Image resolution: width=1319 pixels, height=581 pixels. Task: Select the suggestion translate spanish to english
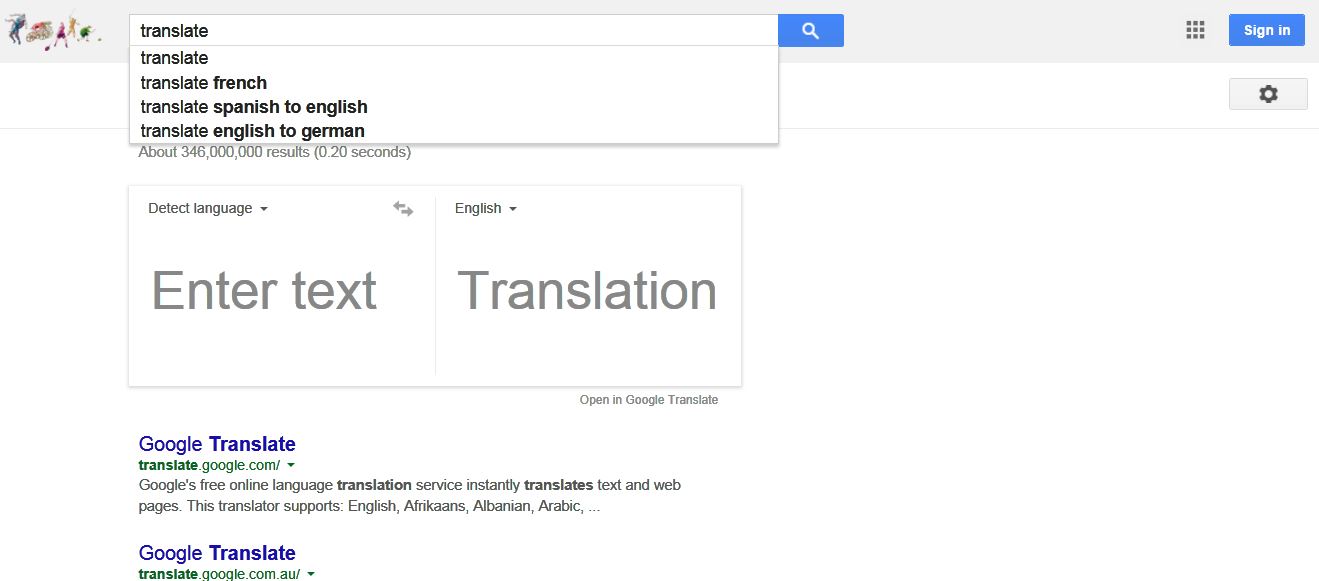pos(254,107)
